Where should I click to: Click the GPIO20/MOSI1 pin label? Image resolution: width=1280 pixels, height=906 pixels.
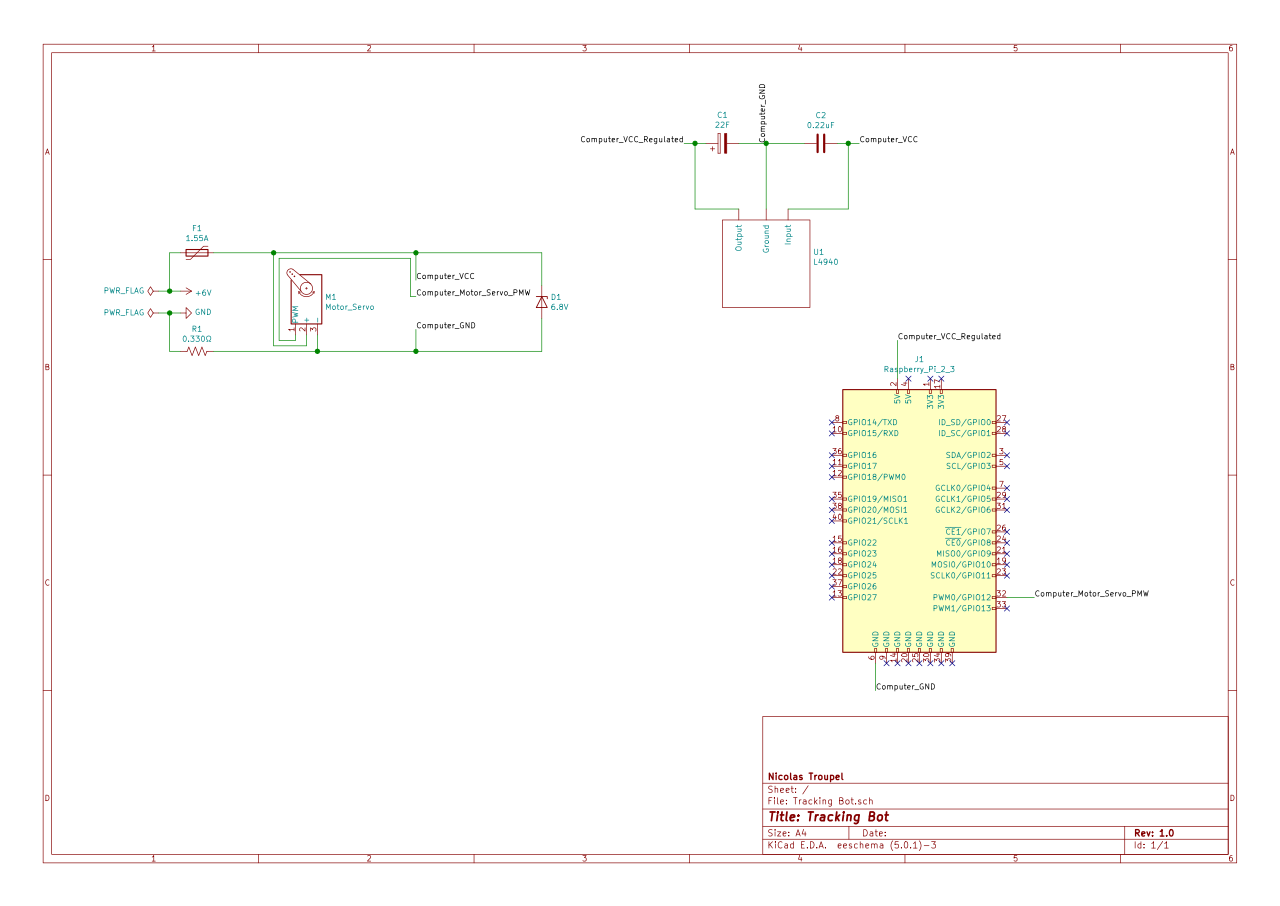[x=878, y=510]
